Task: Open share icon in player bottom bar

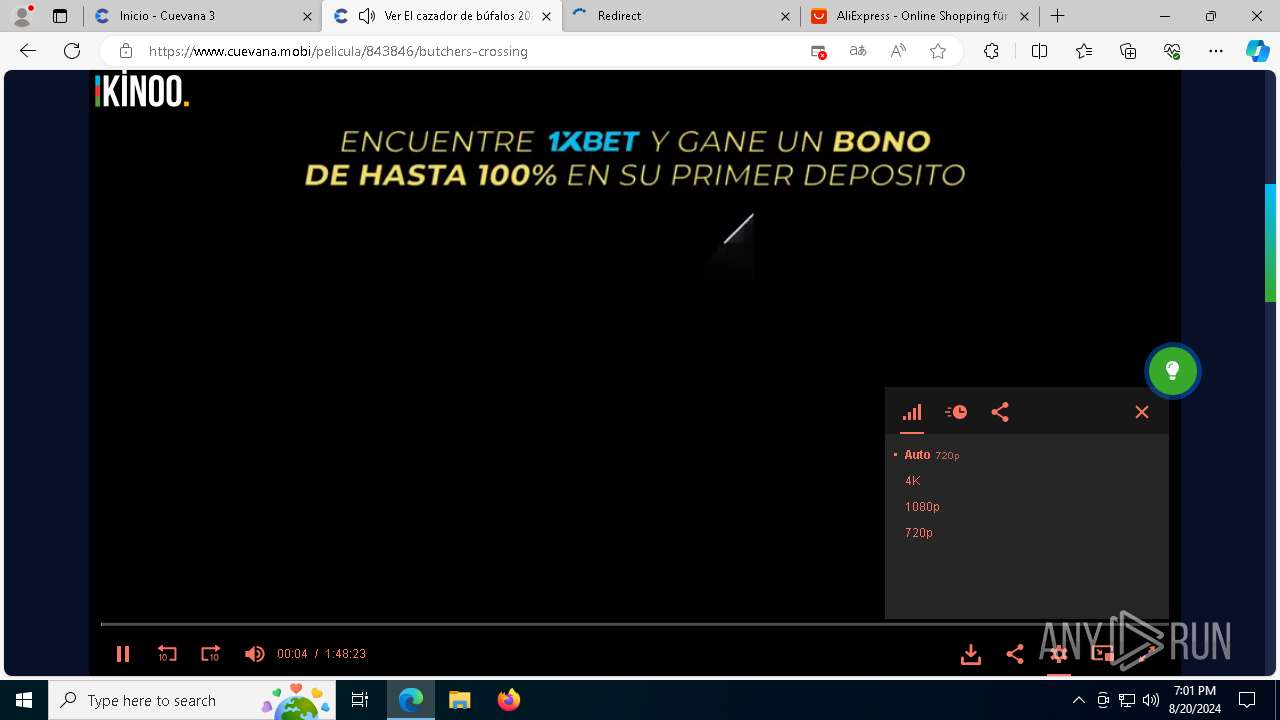Action: pyautogui.click(x=1015, y=654)
